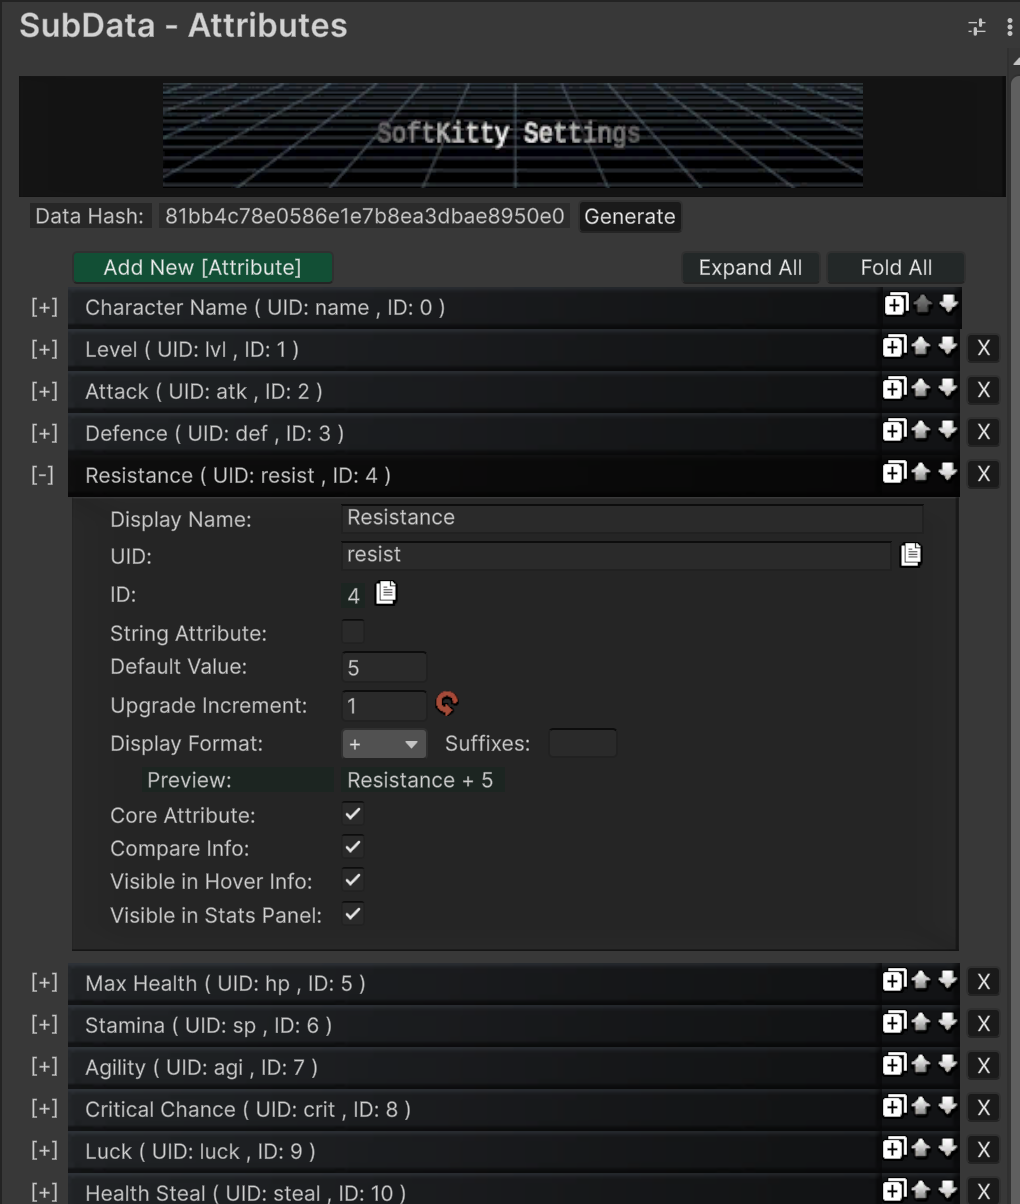
Task: Enable the String Attribute checkbox
Action: point(353,632)
